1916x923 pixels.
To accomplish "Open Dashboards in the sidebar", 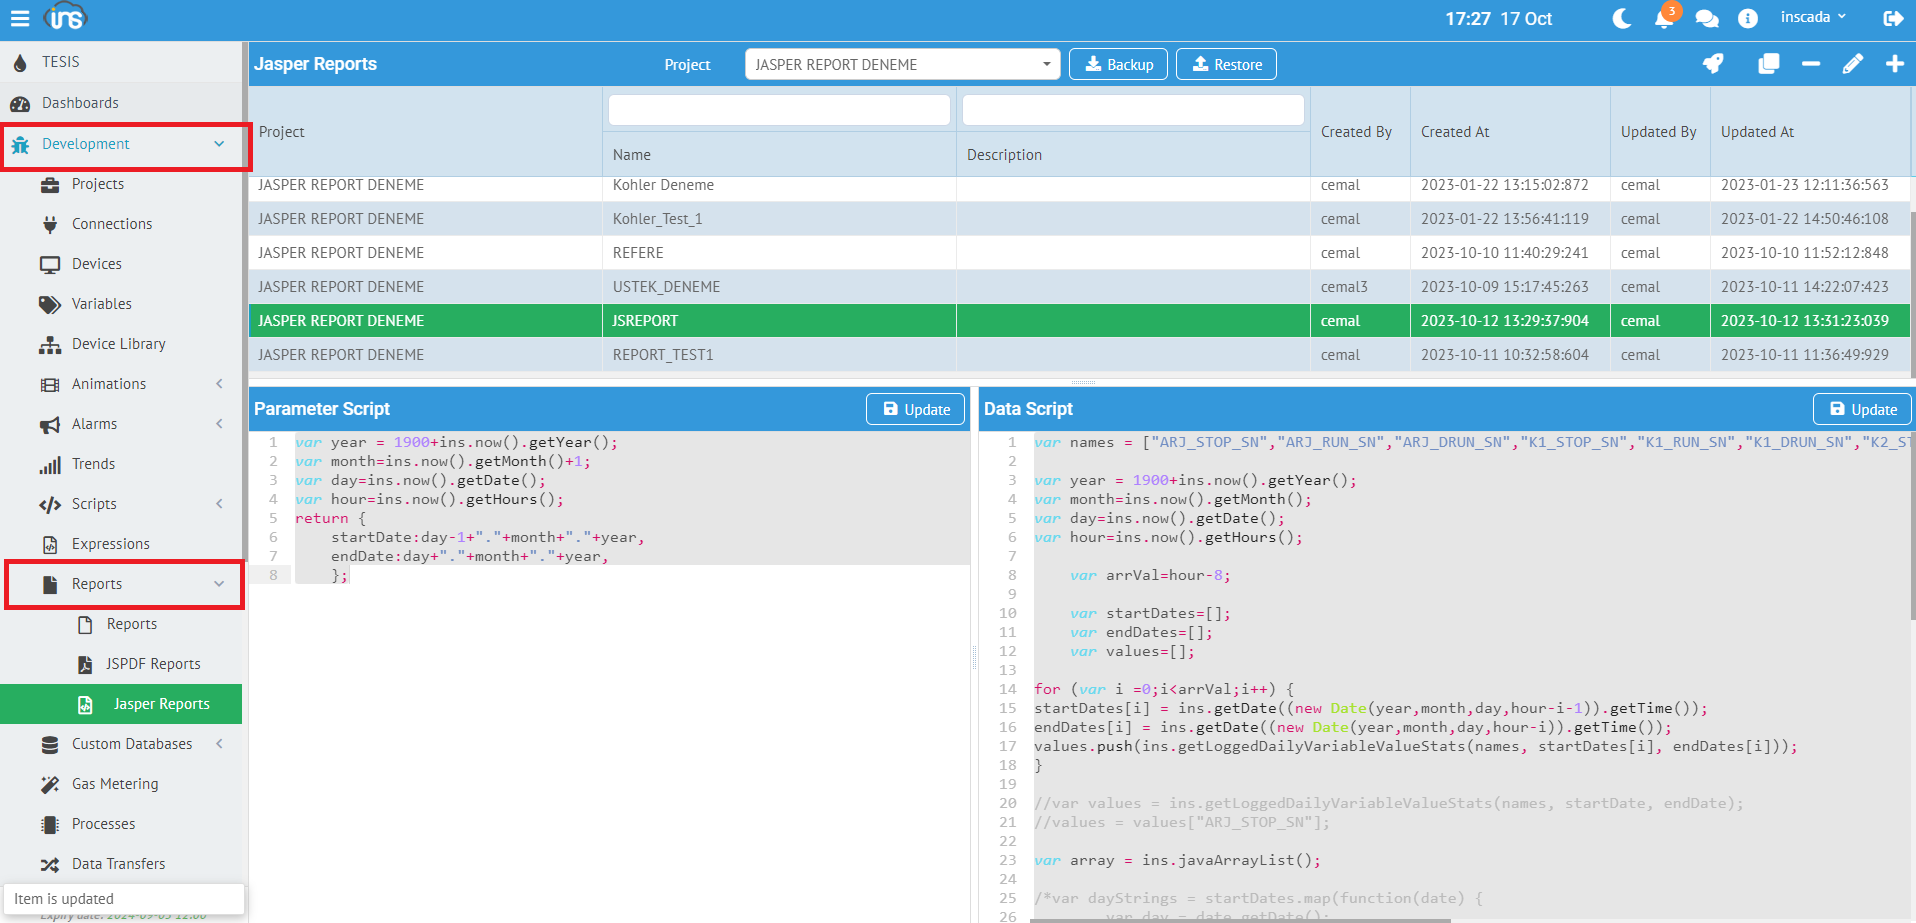I will 121,103.
